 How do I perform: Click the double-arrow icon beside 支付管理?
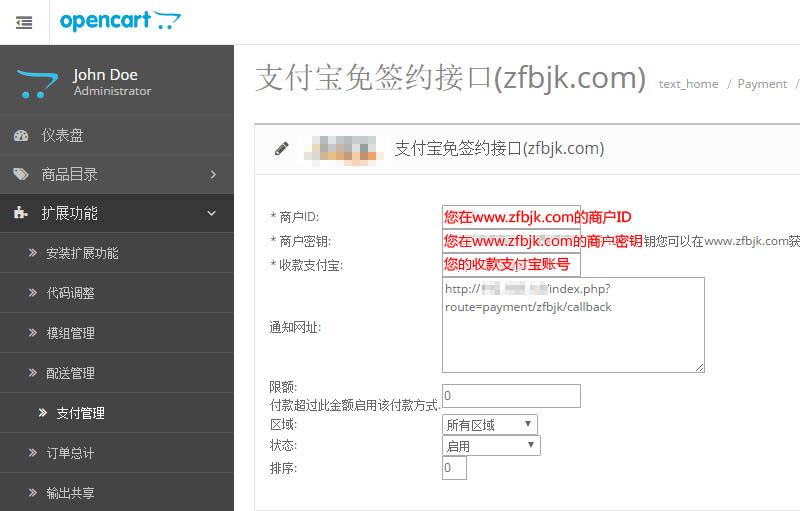point(43,413)
